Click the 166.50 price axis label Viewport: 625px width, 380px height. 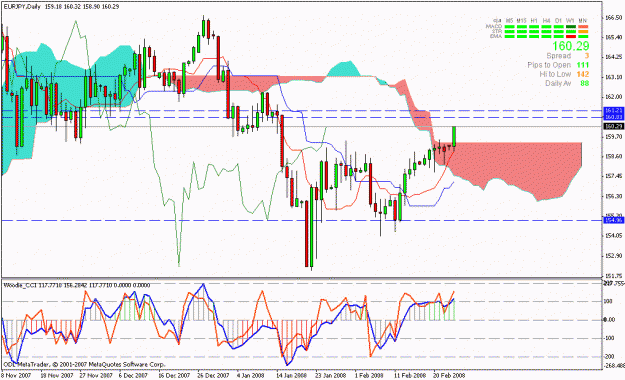(x=614, y=18)
